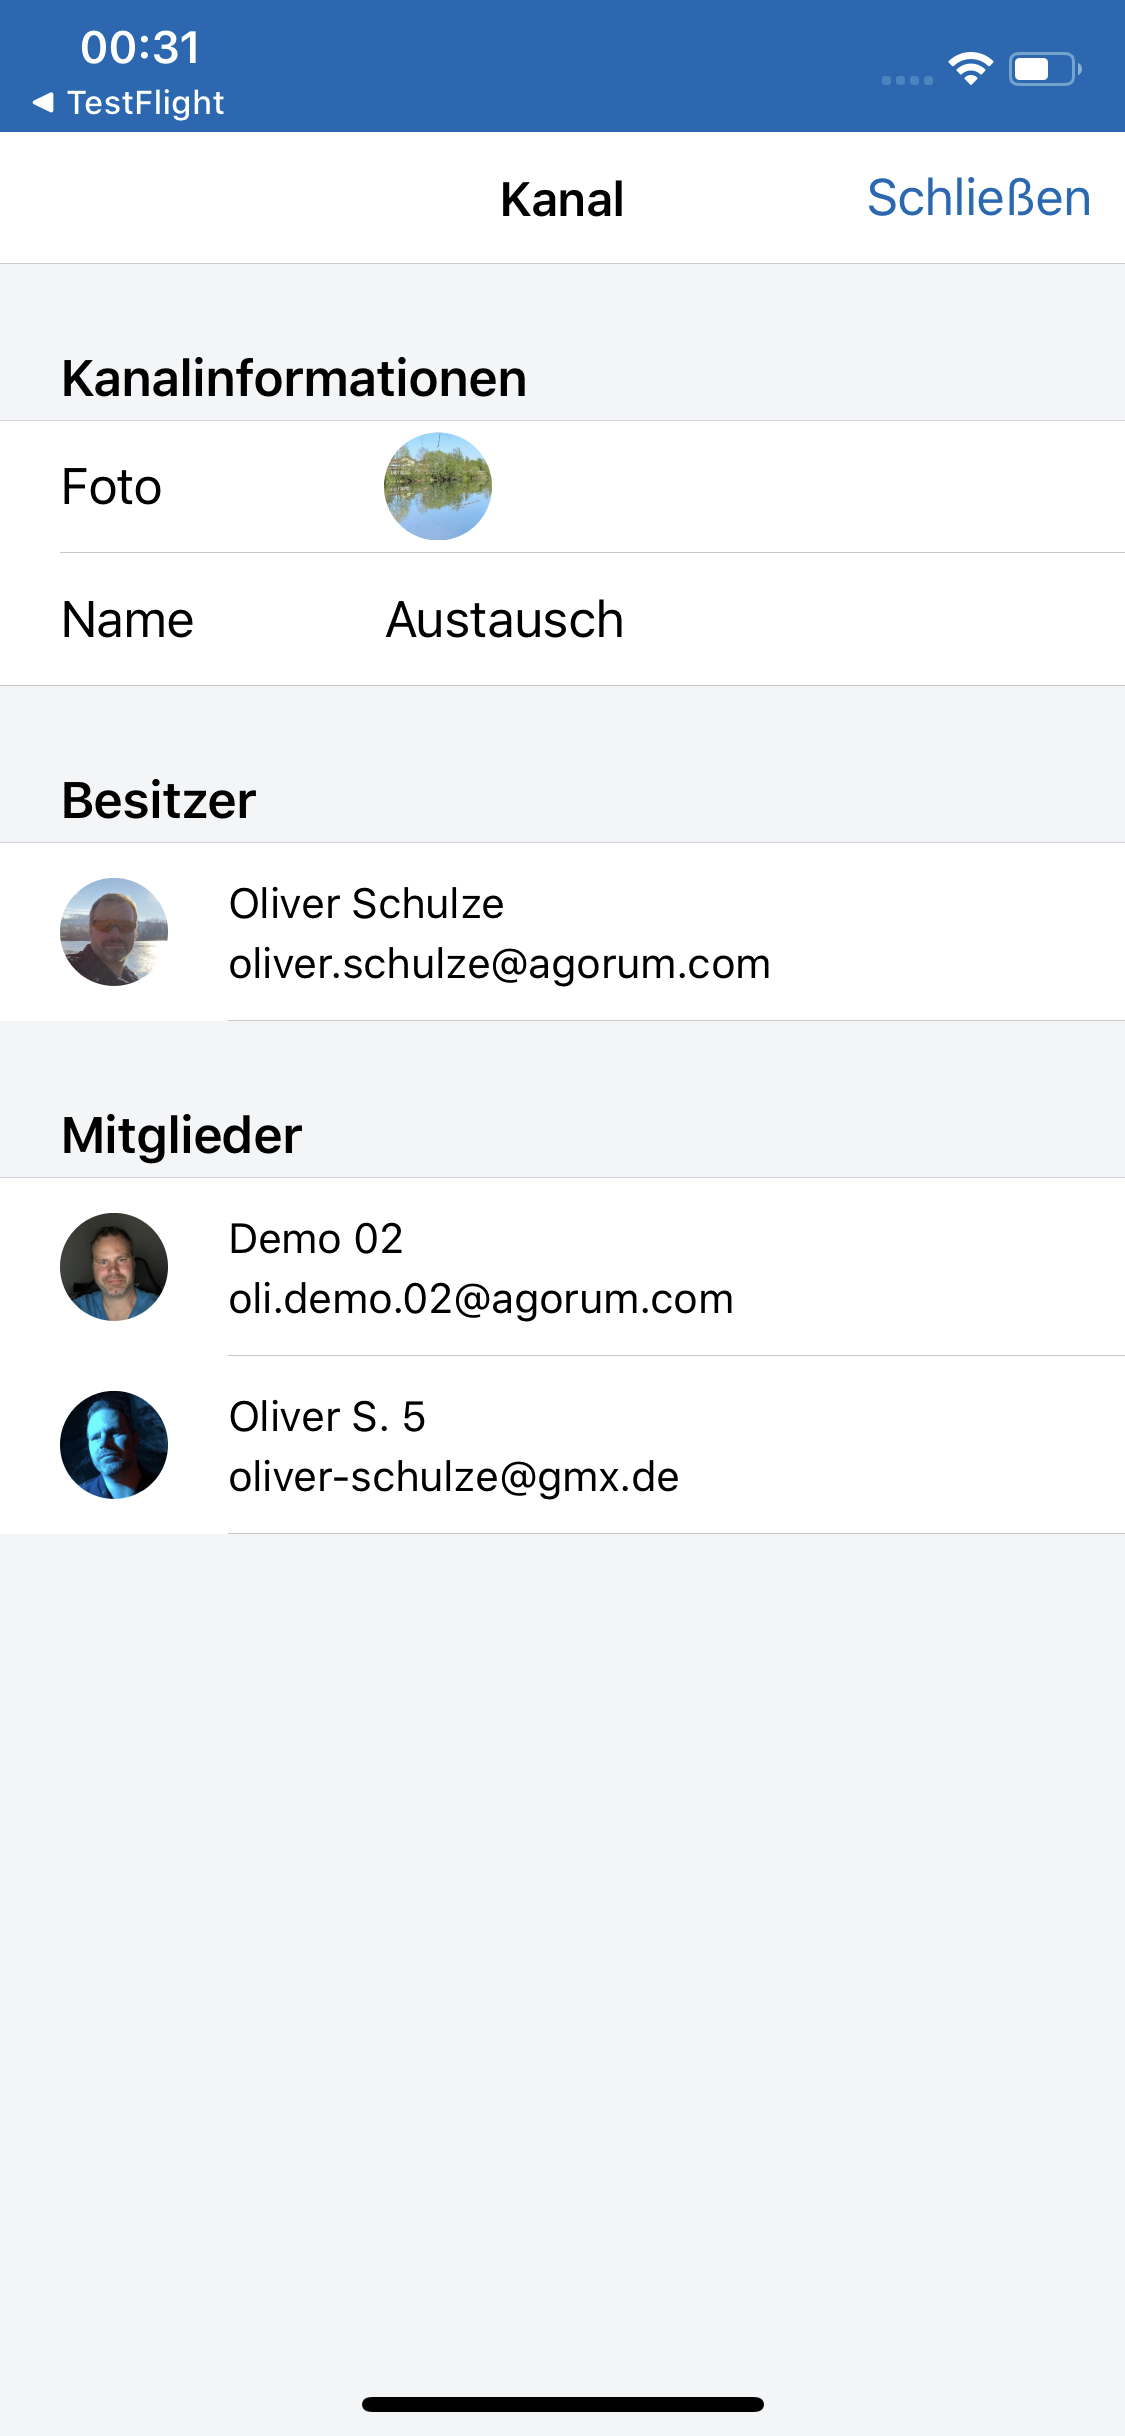Tap the Name row label

pyautogui.click(x=127, y=620)
